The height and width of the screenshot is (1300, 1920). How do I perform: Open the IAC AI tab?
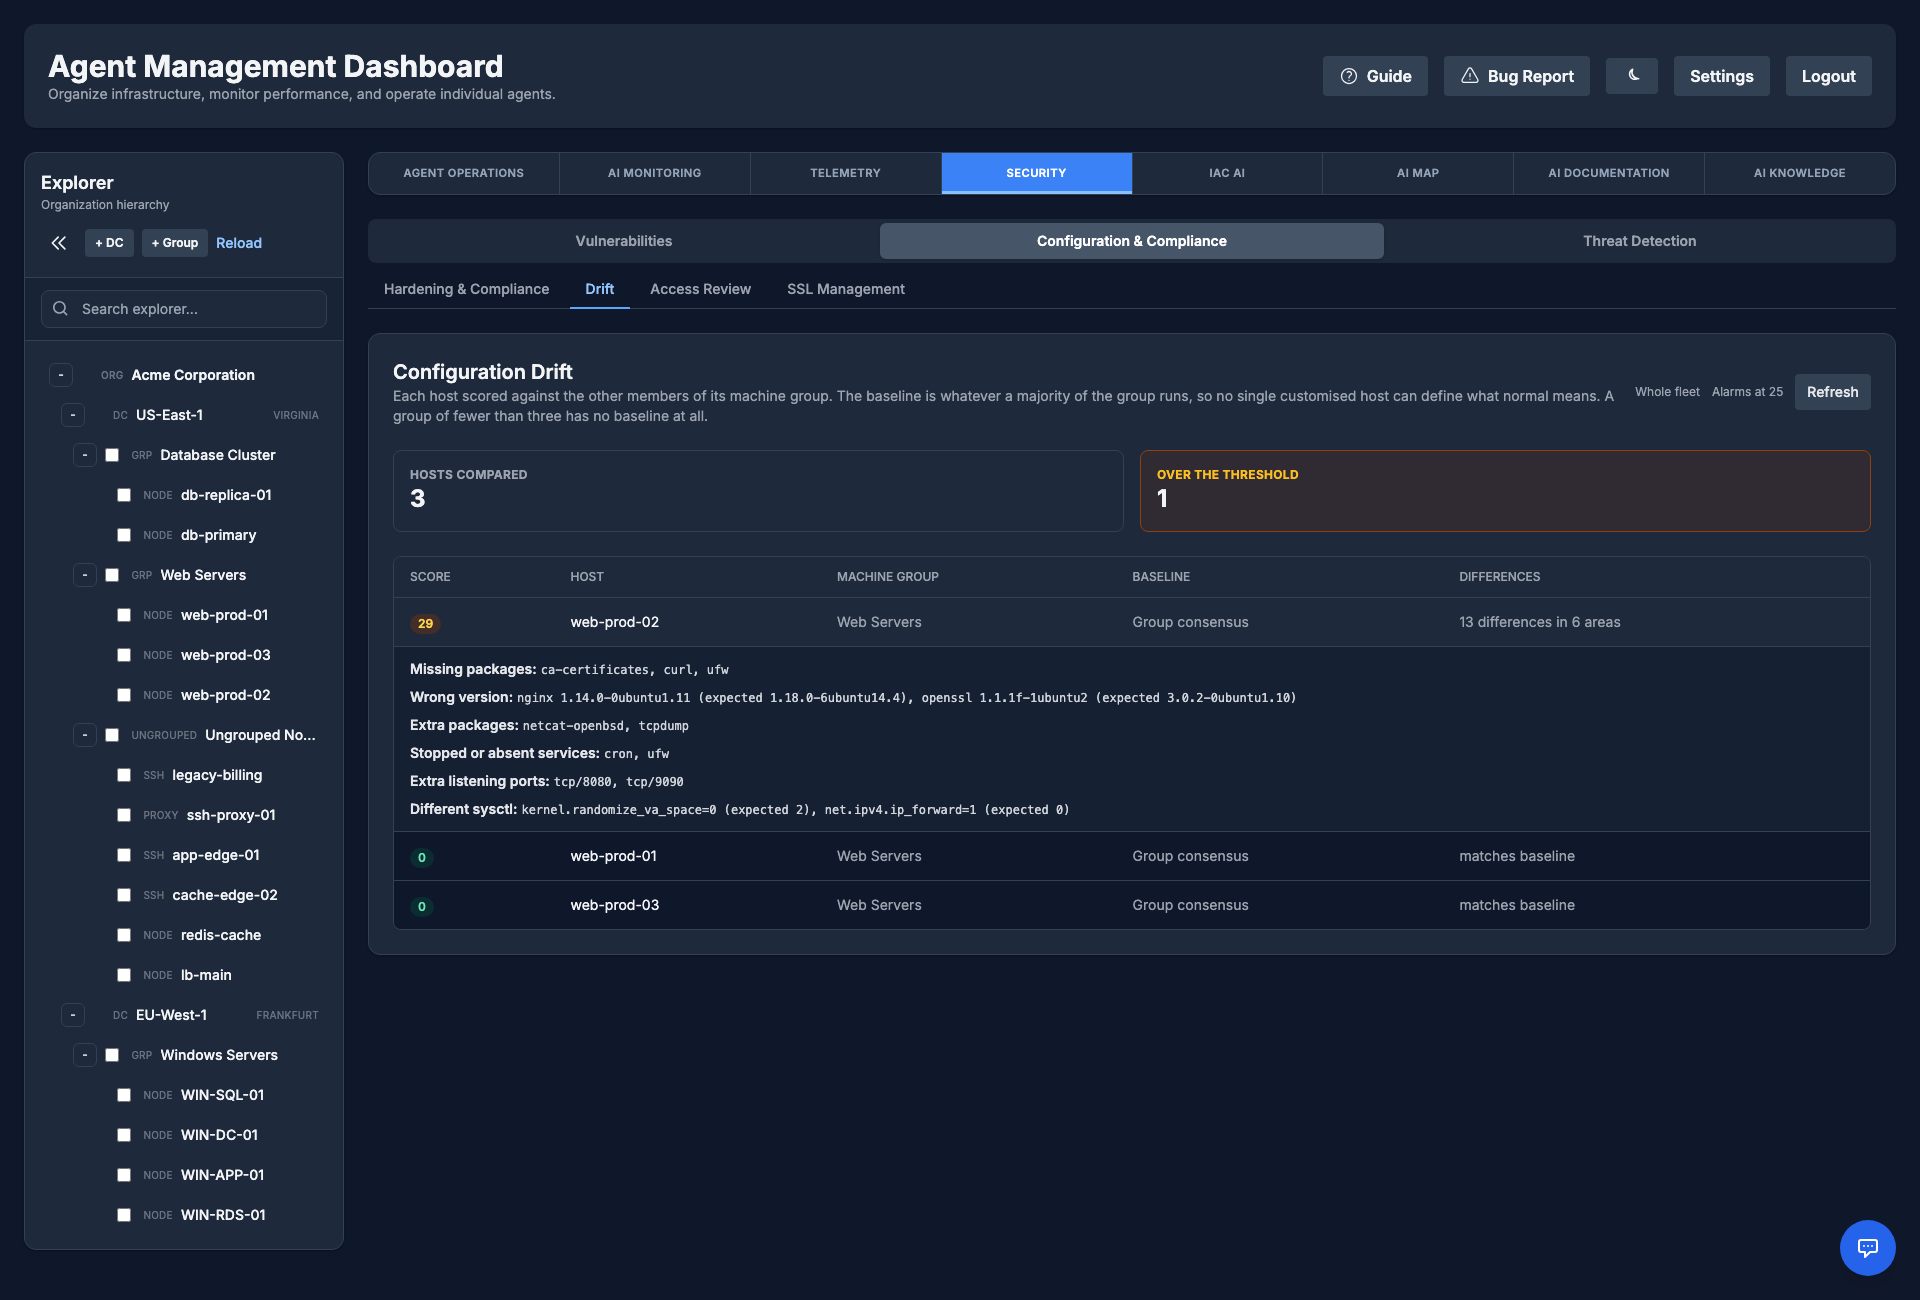point(1226,173)
